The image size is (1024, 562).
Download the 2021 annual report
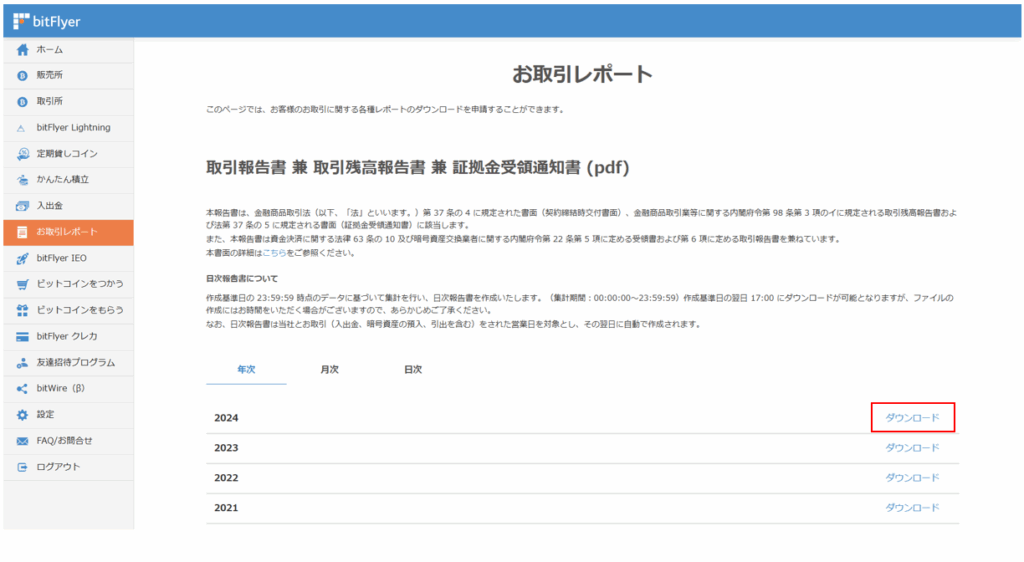(x=912, y=508)
